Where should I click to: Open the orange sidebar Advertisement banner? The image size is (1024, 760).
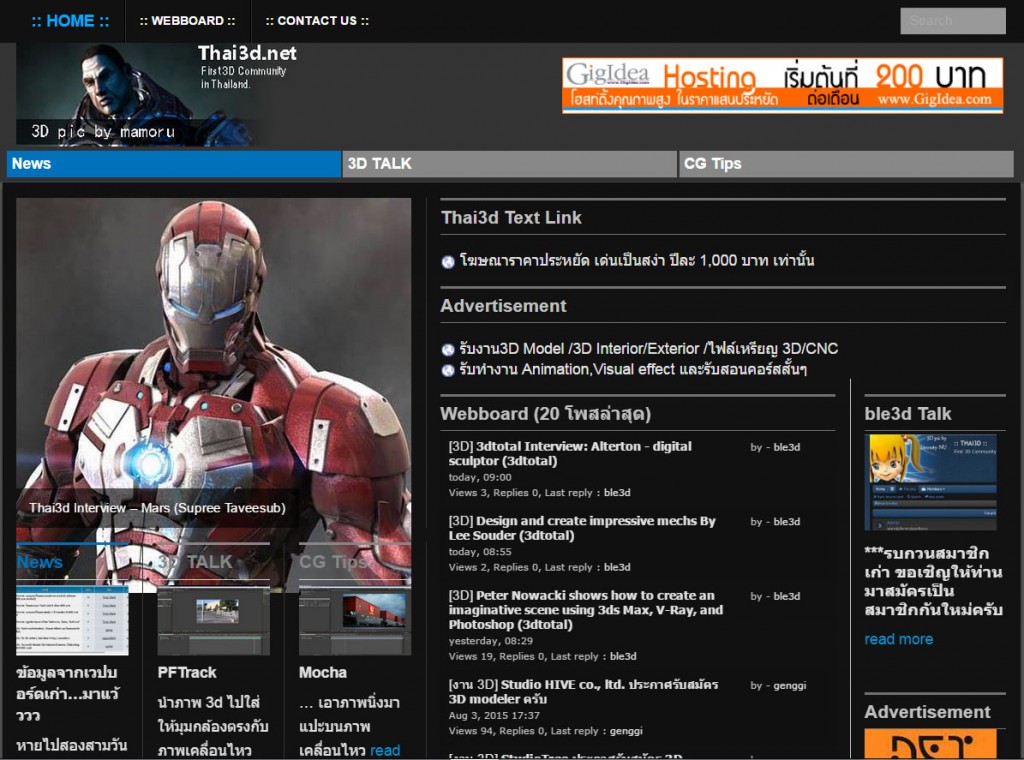930,744
